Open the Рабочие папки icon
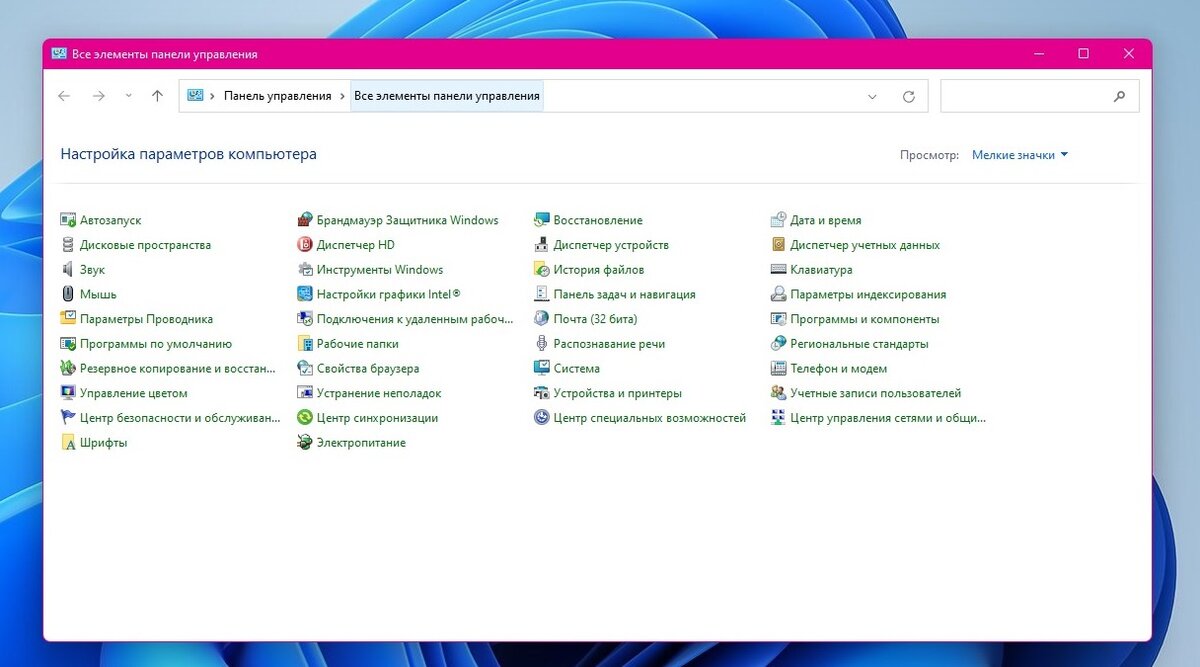 pos(305,344)
